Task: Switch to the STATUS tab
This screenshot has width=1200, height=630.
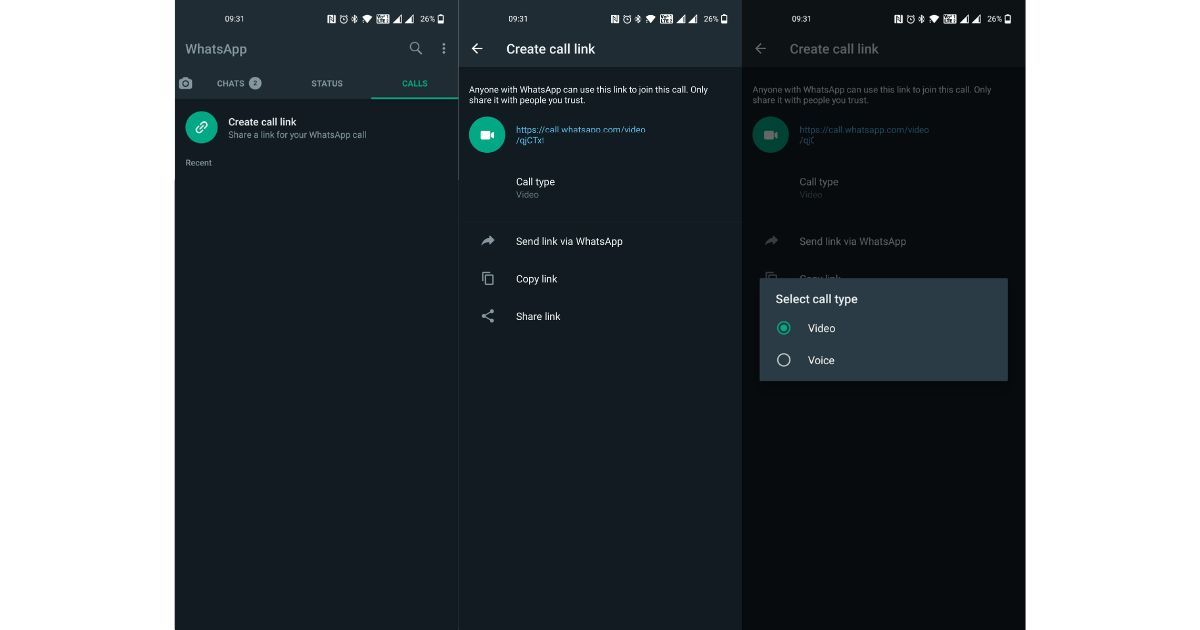Action: (327, 84)
